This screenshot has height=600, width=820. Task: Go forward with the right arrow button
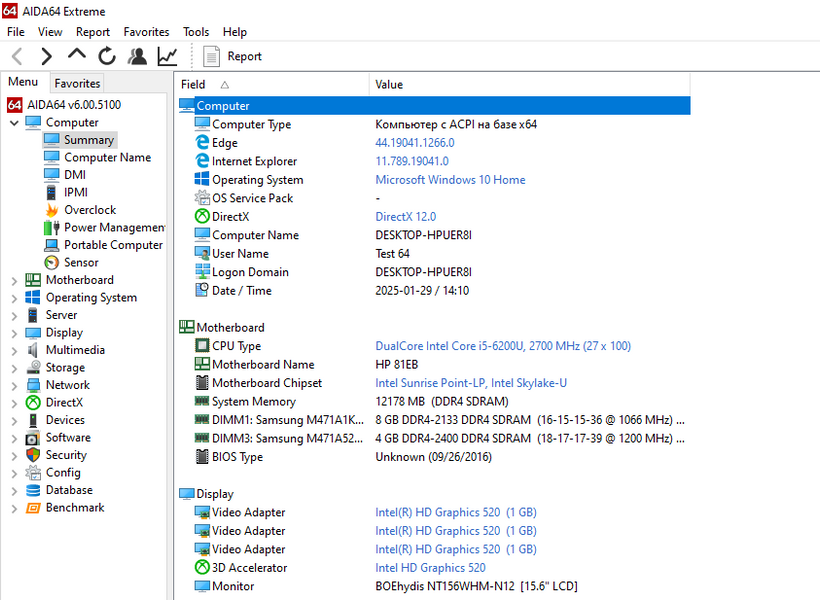(x=47, y=56)
